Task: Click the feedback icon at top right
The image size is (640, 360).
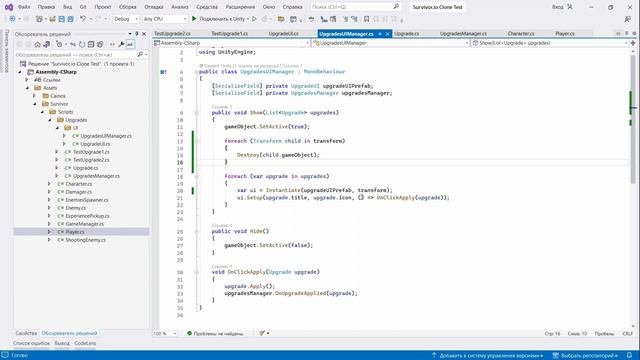Action: point(628,19)
